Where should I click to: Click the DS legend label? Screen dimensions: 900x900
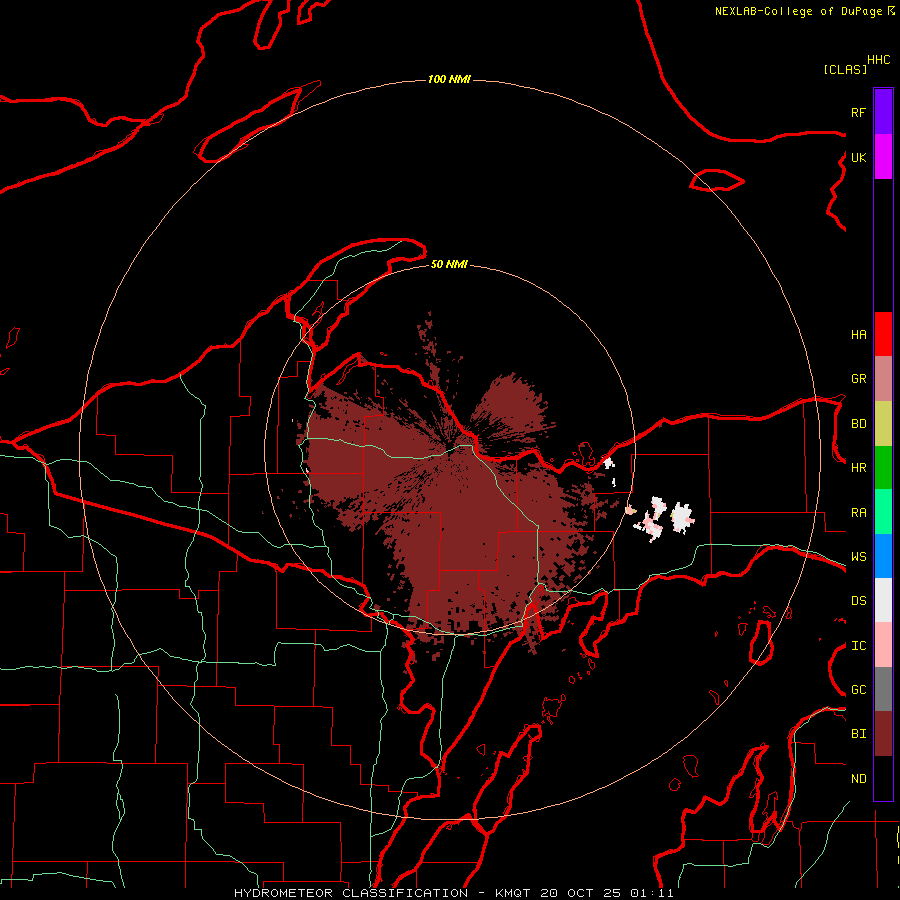click(859, 601)
